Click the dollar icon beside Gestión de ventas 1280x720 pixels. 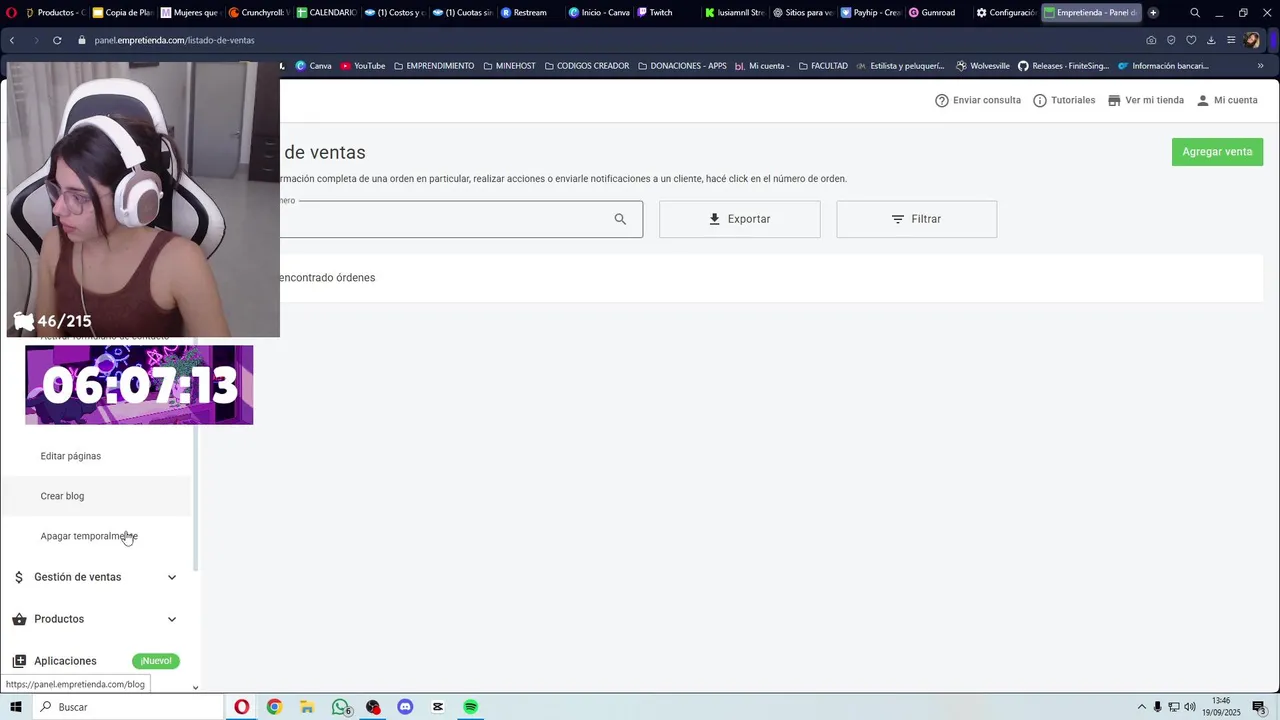[19, 577]
